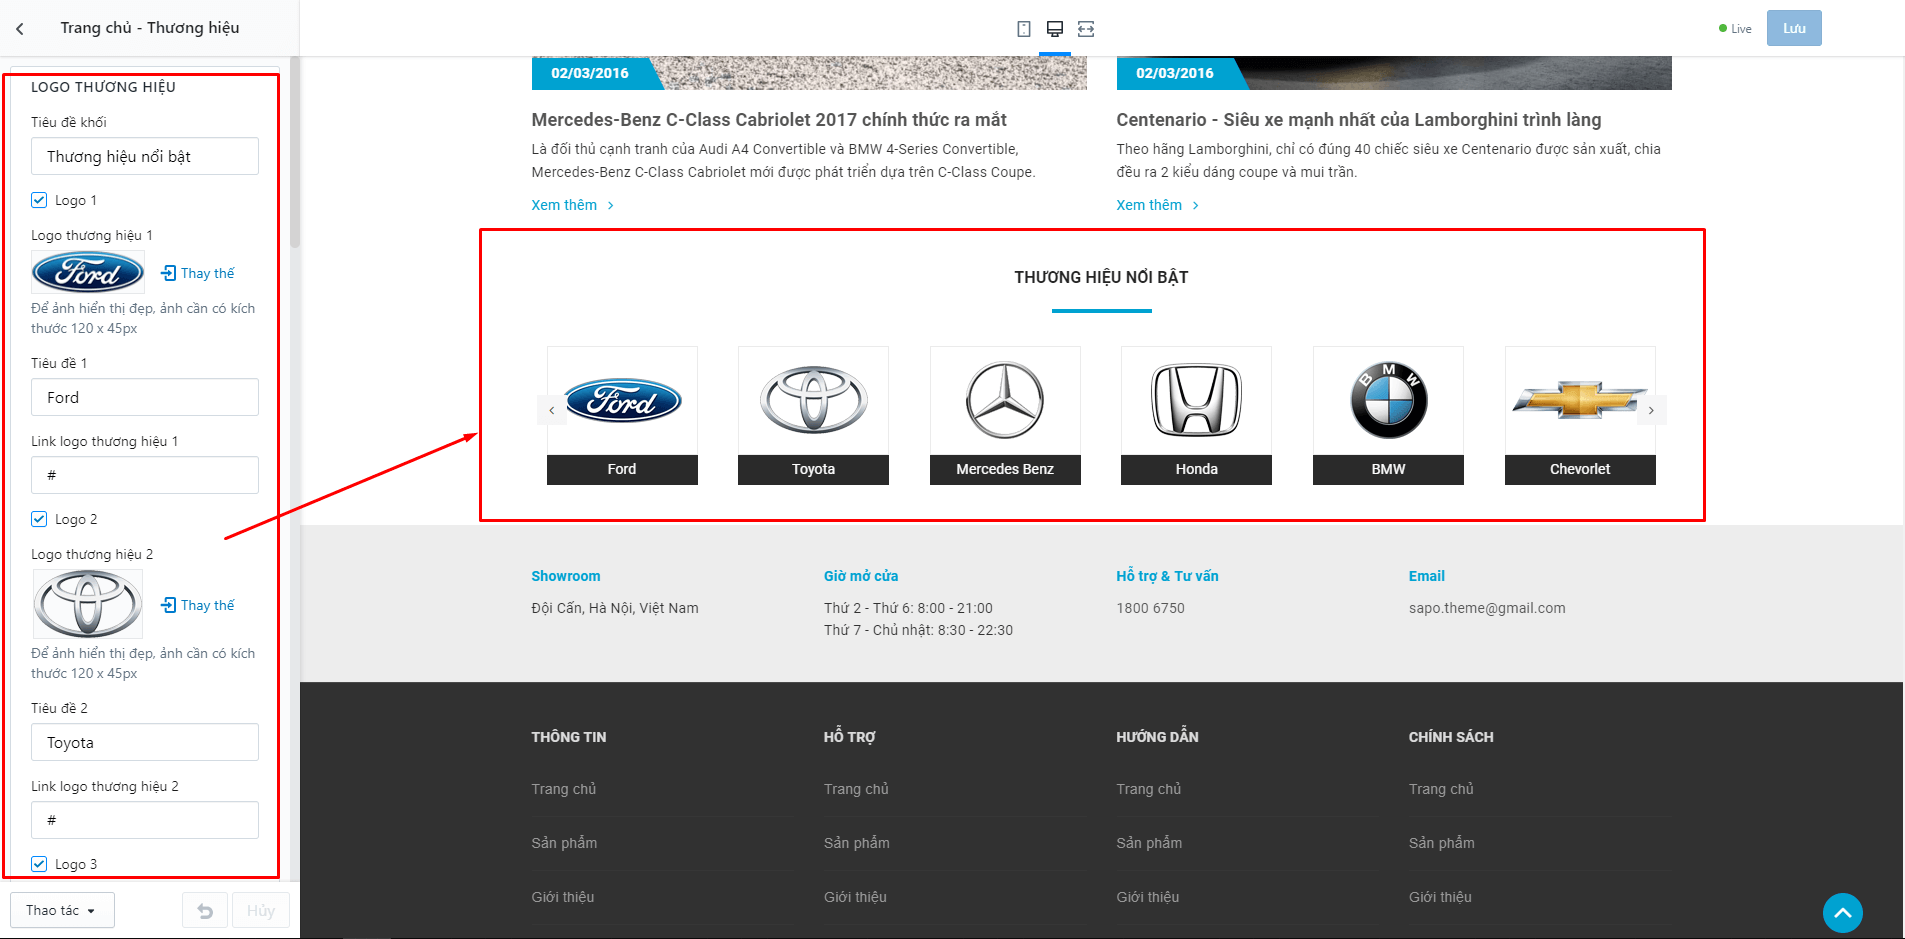Click the Chevorlet brand label
The width and height of the screenshot is (1905, 939).
point(1580,469)
